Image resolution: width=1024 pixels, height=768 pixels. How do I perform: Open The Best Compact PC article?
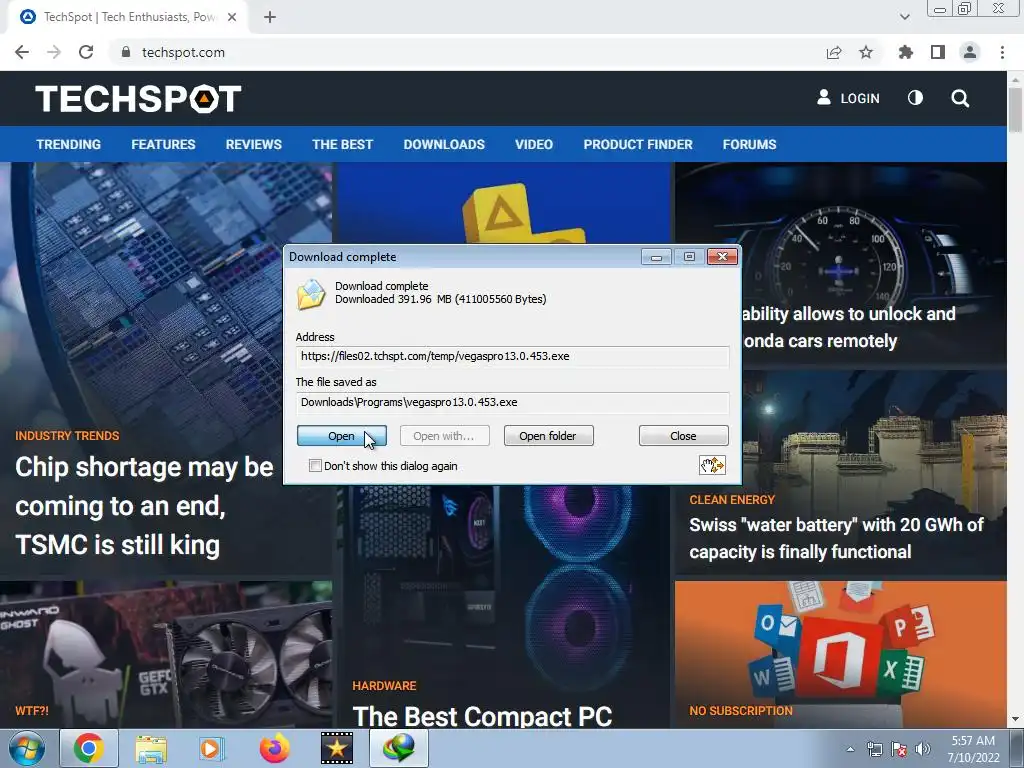tap(482, 716)
